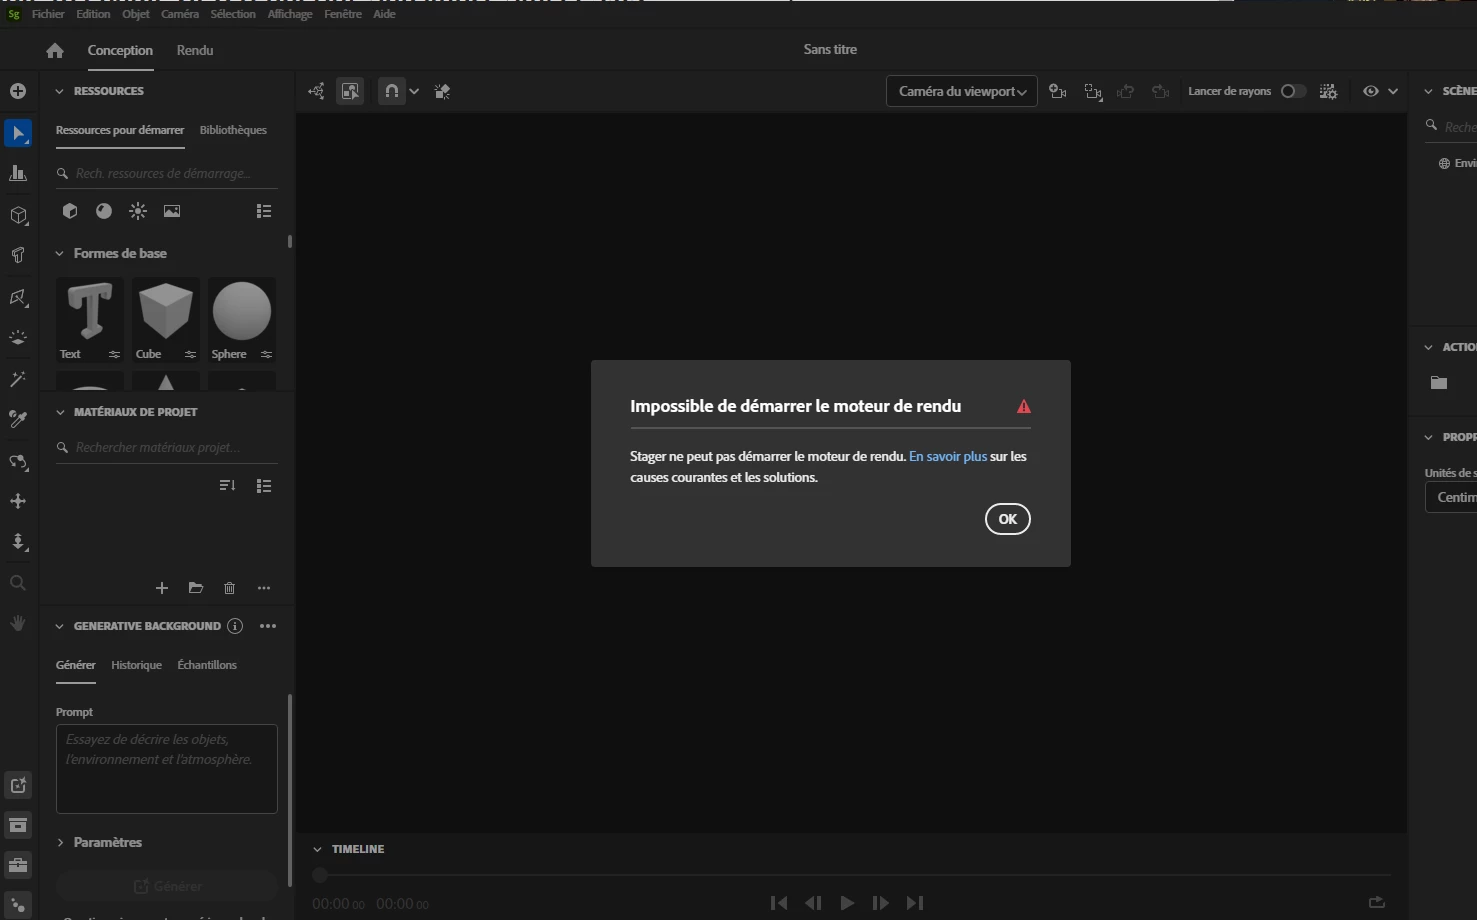Switch to Échantillons tab

[x=207, y=665]
